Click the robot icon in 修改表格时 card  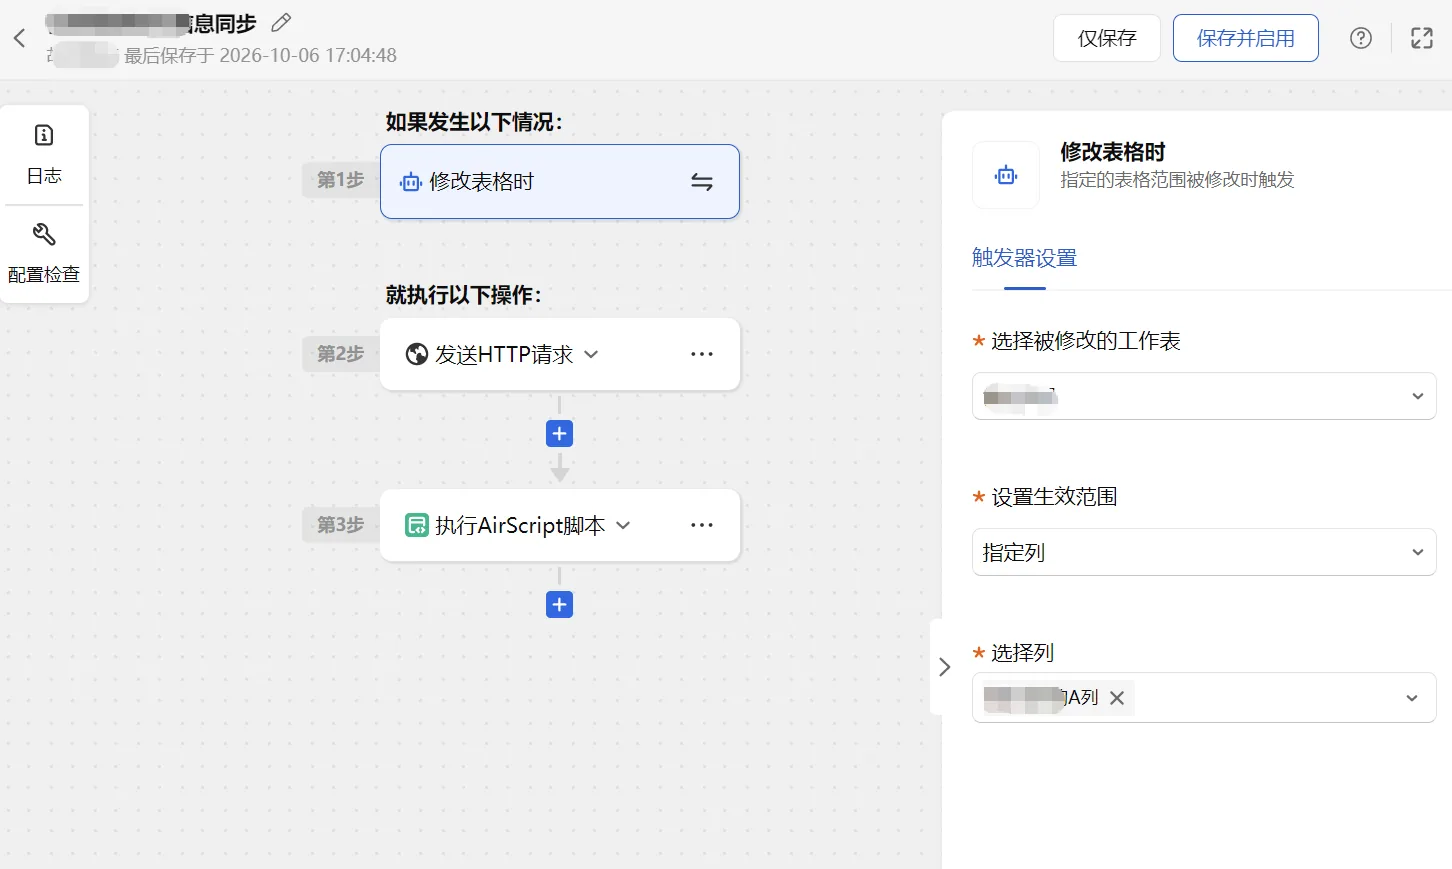[x=411, y=182]
